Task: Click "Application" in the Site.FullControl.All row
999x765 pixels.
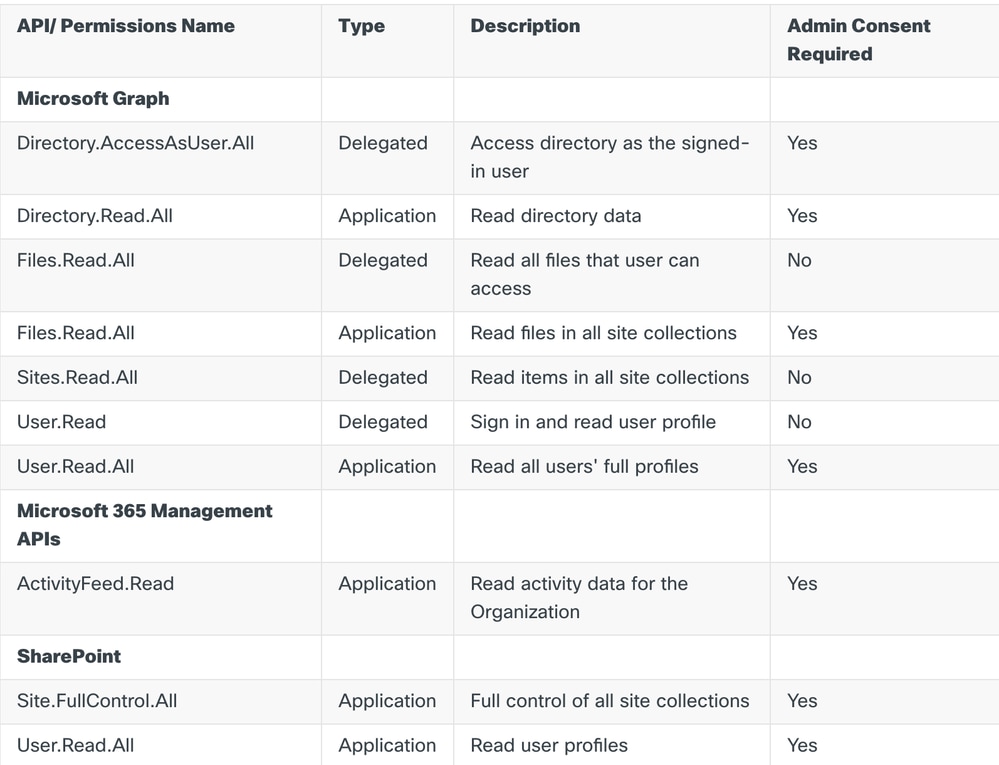Action: tap(387, 701)
